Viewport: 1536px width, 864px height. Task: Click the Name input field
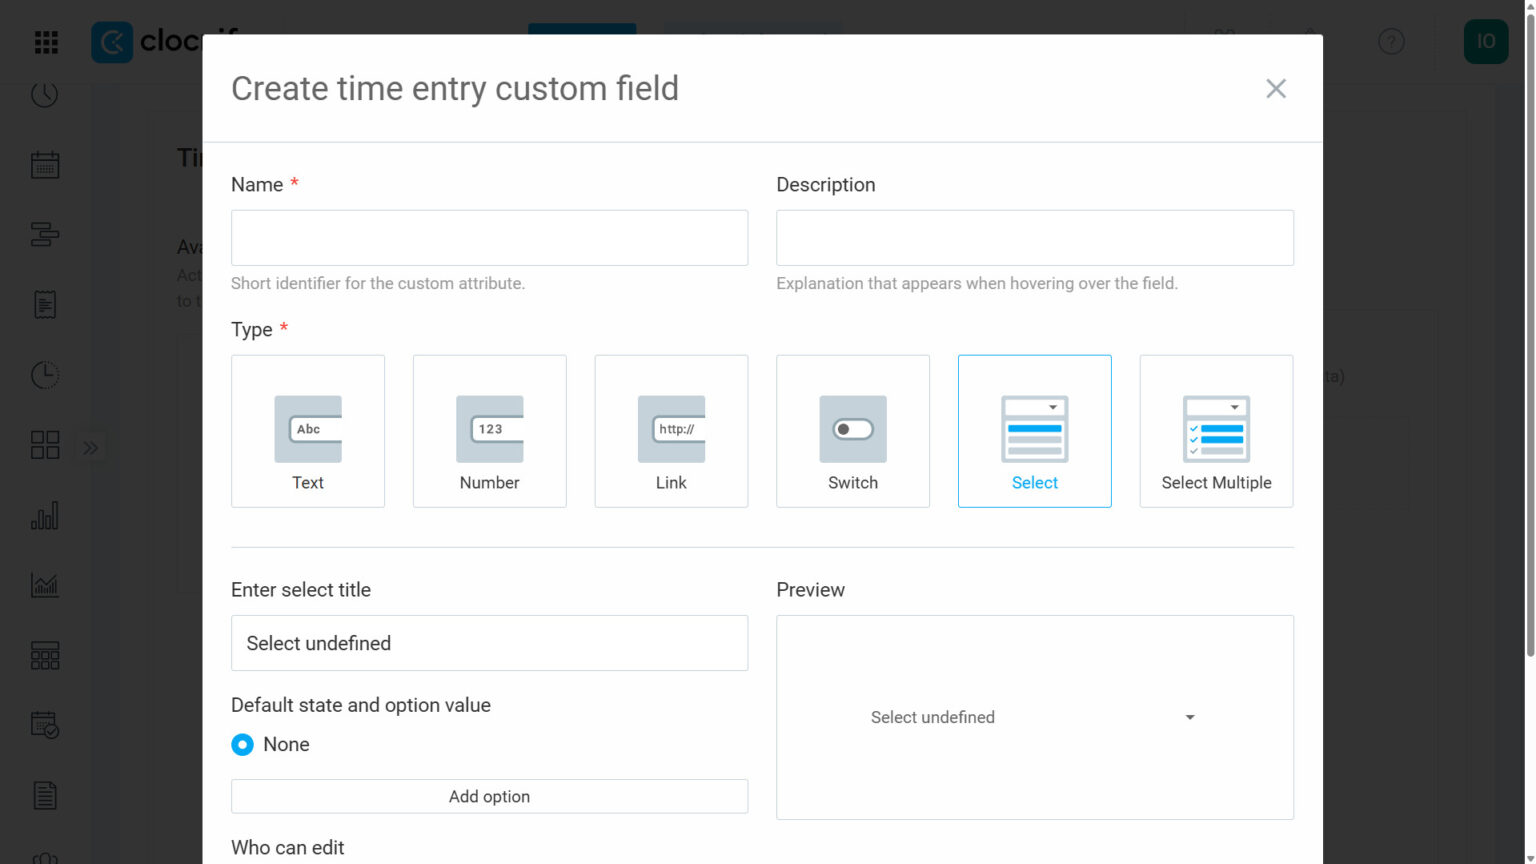pos(489,238)
